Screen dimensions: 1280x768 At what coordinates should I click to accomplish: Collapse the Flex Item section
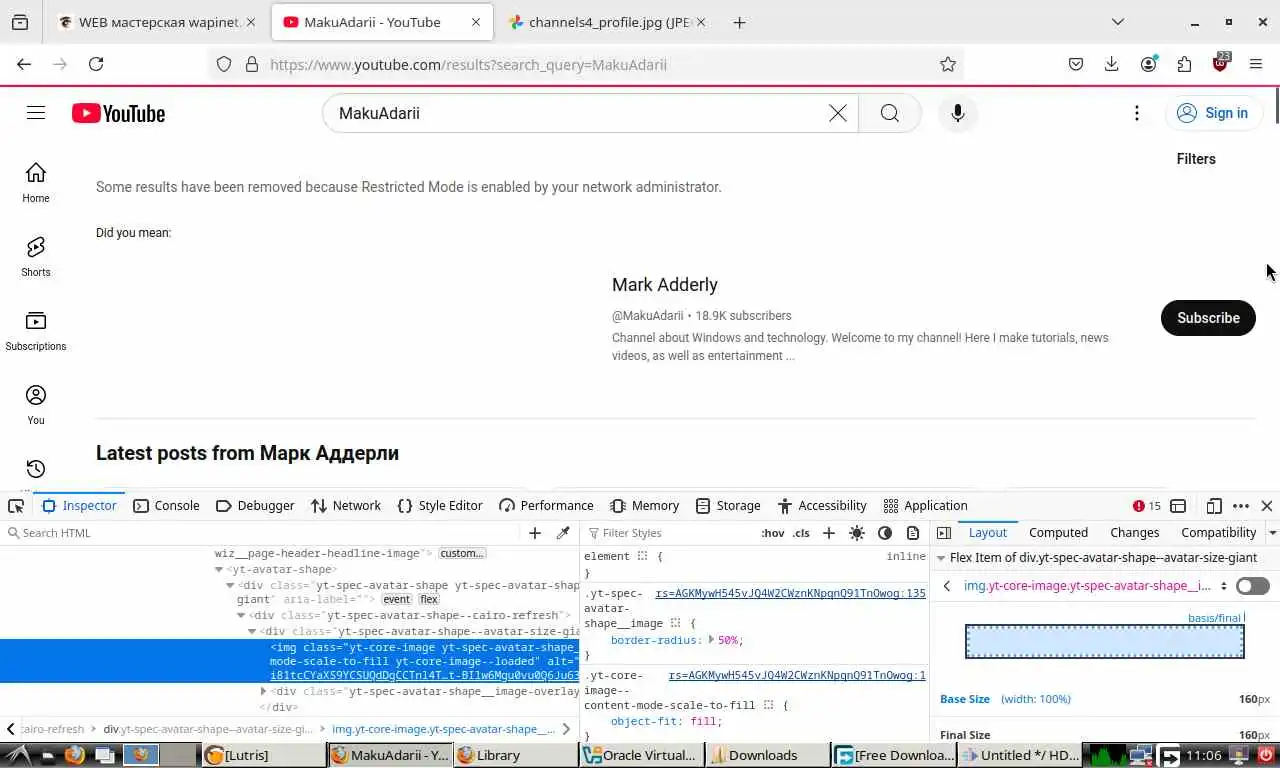940,558
